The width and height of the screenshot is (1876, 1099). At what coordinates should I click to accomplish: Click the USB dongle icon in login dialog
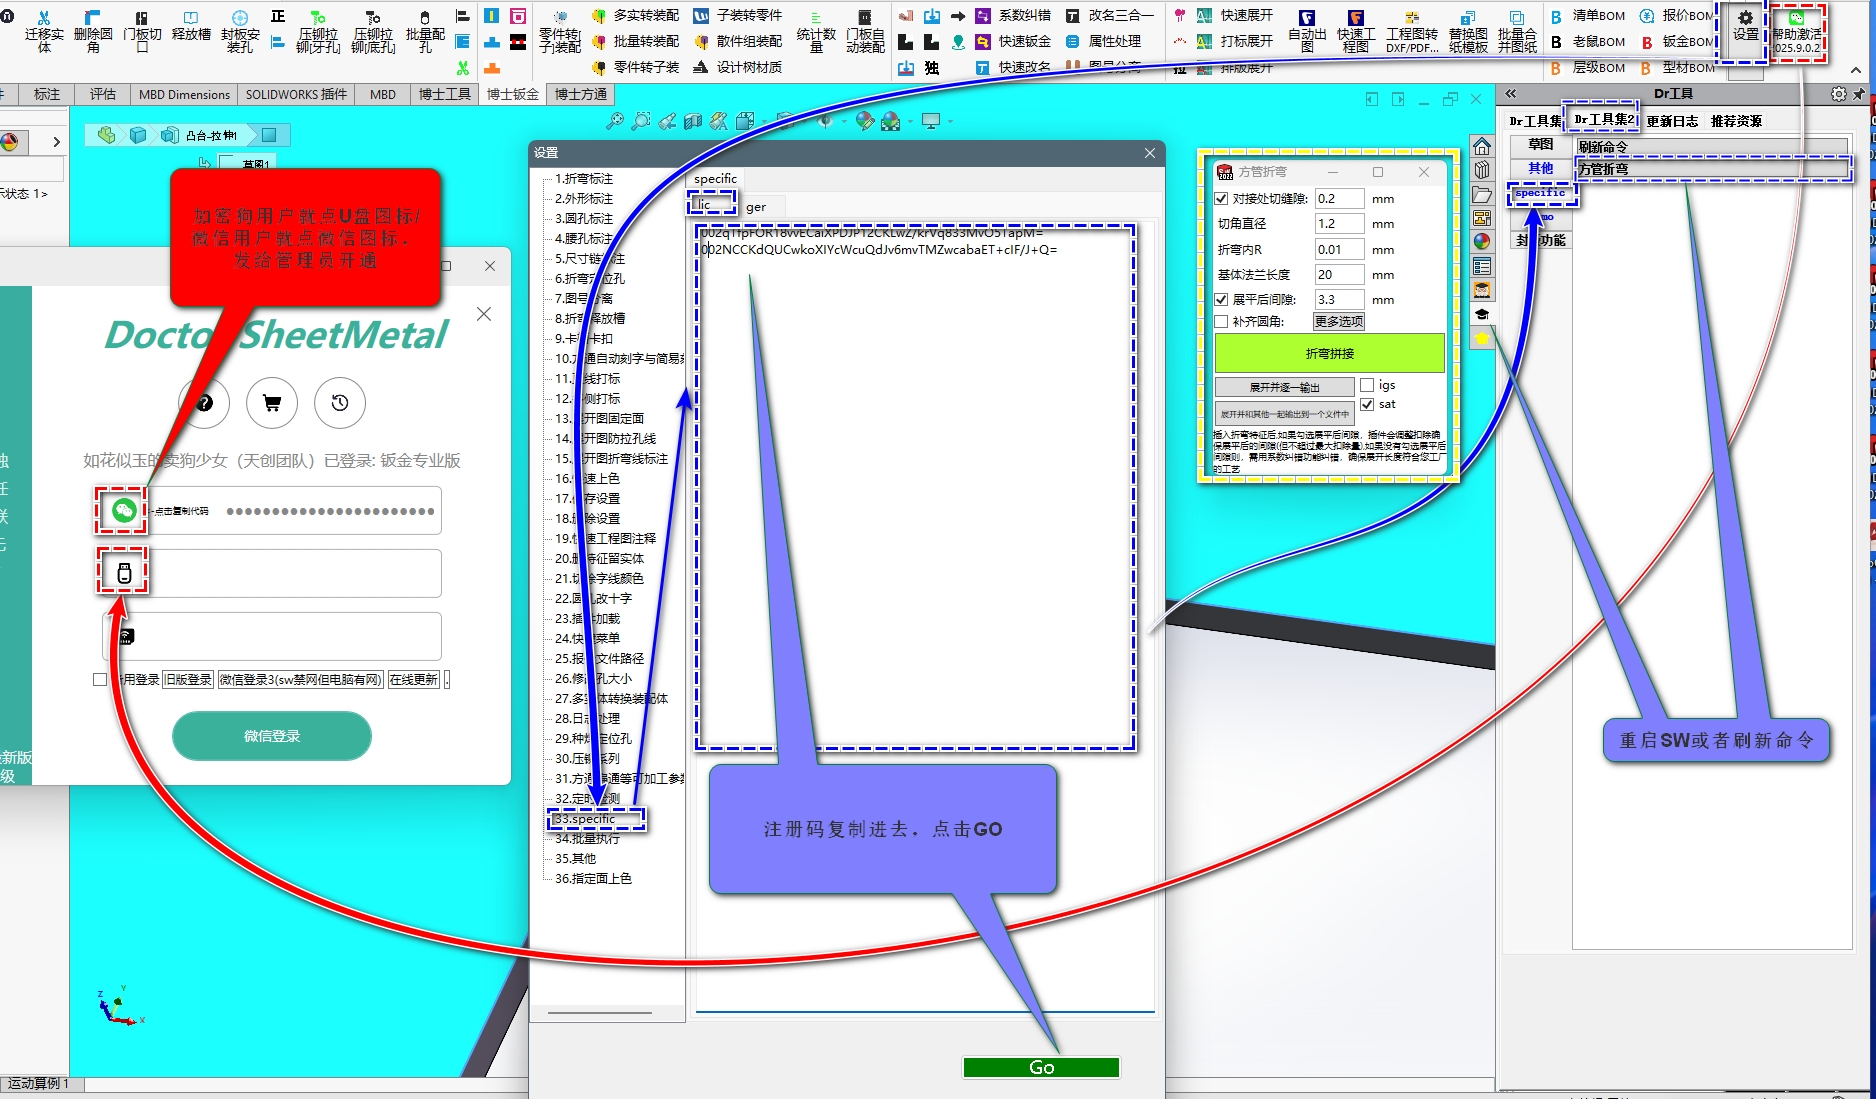pos(124,573)
